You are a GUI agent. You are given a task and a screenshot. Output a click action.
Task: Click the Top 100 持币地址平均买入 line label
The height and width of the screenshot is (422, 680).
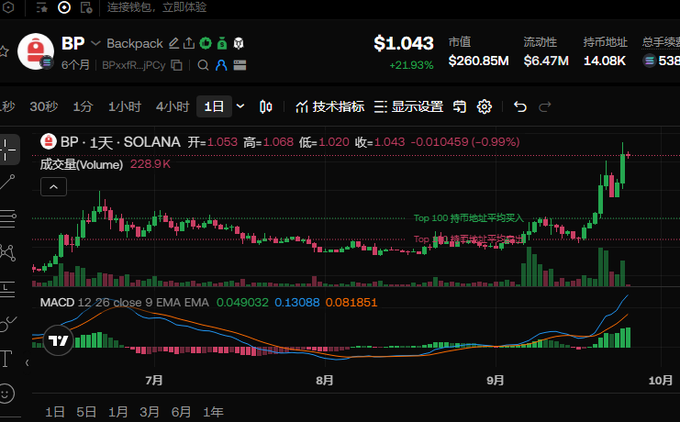coord(469,218)
